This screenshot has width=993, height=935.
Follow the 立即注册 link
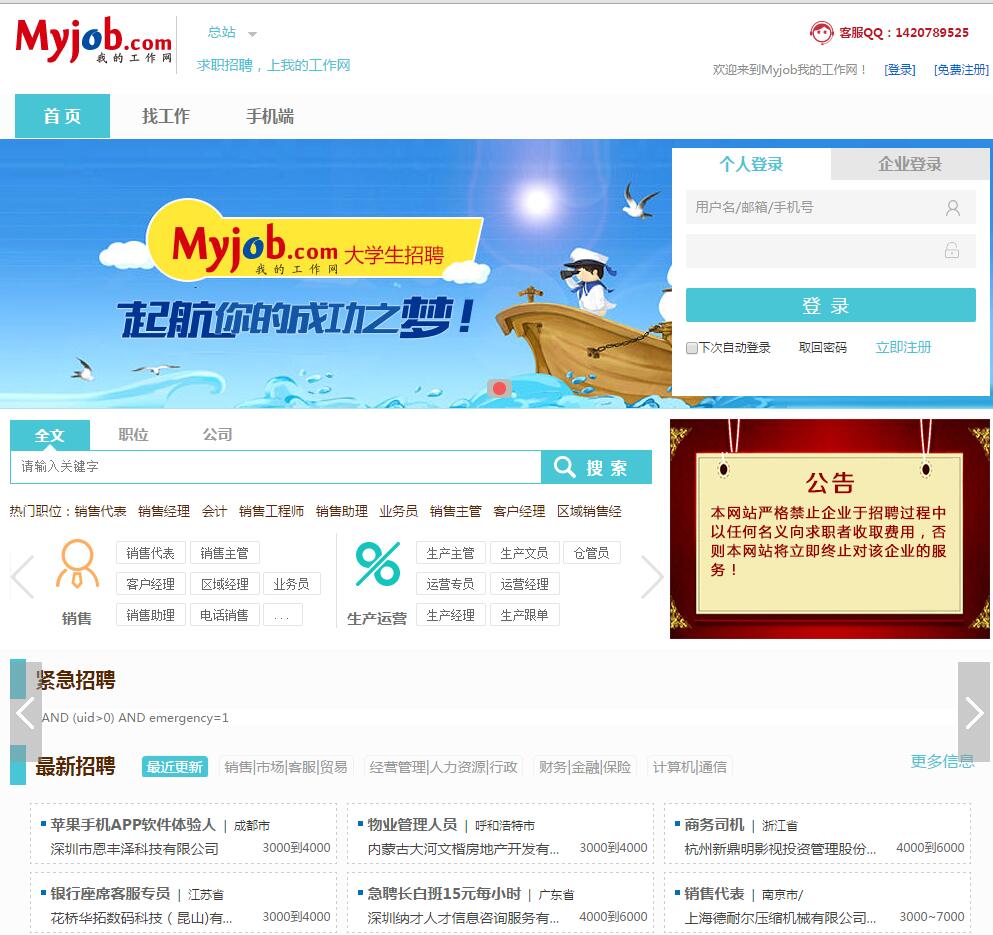tap(903, 347)
